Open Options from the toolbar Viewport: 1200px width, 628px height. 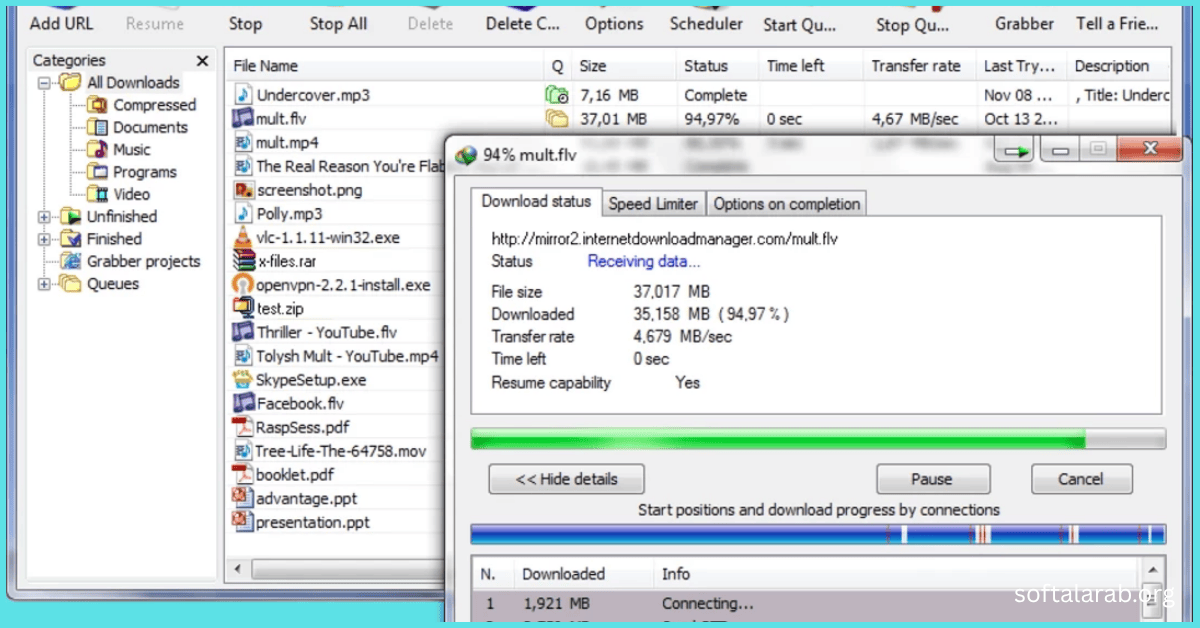click(614, 23)
